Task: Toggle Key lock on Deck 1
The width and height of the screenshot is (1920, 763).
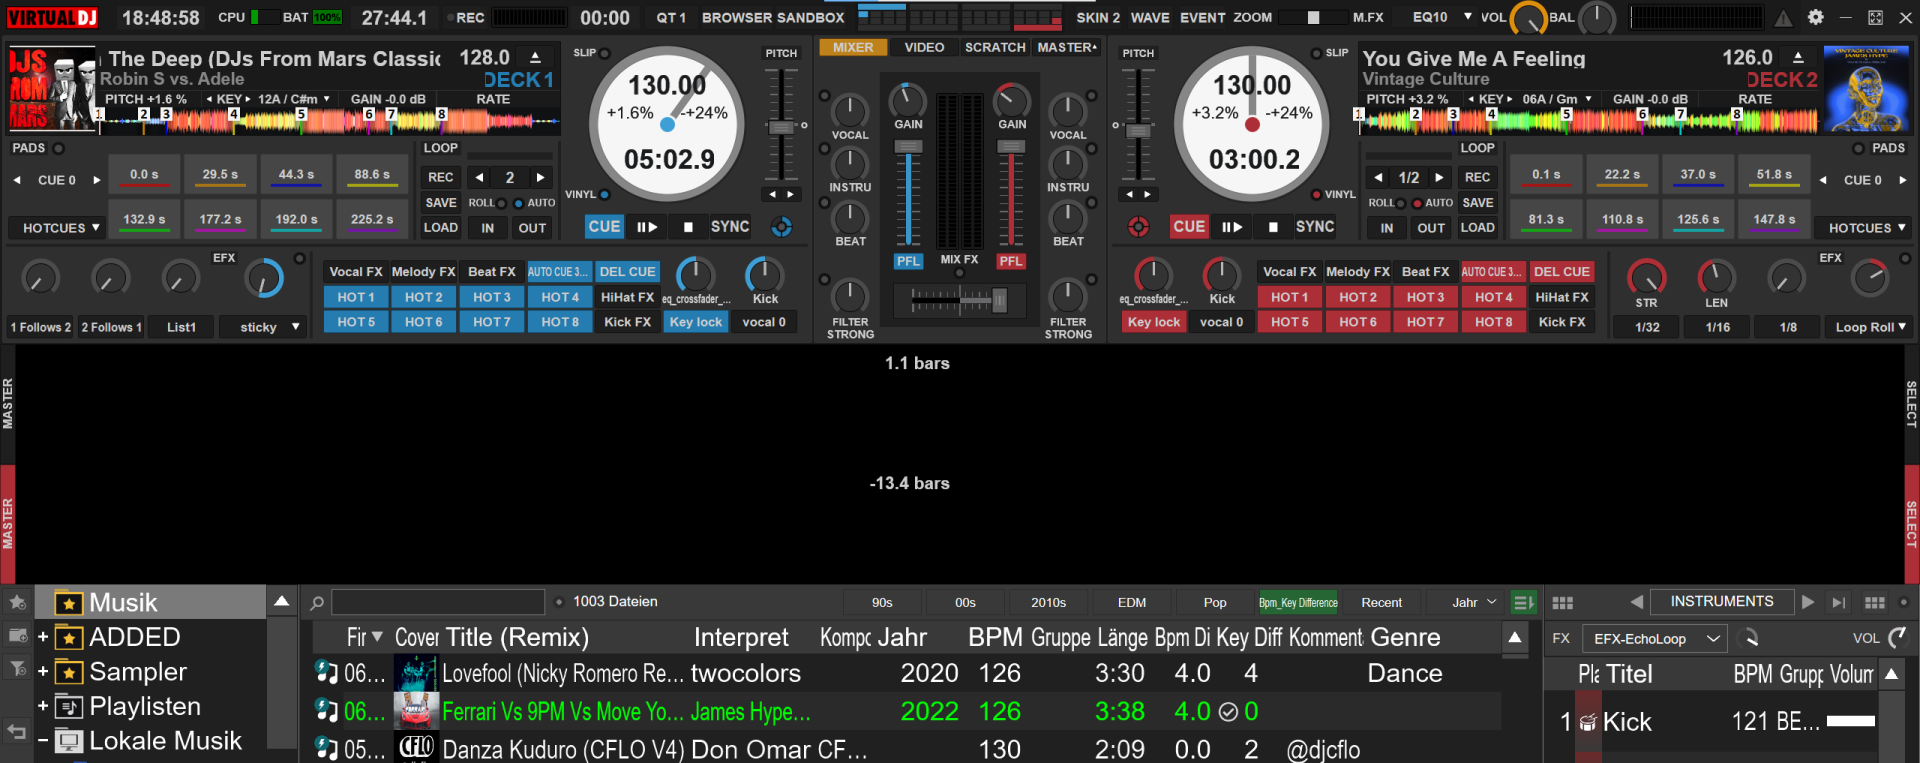Action: (x=696, y=322)
